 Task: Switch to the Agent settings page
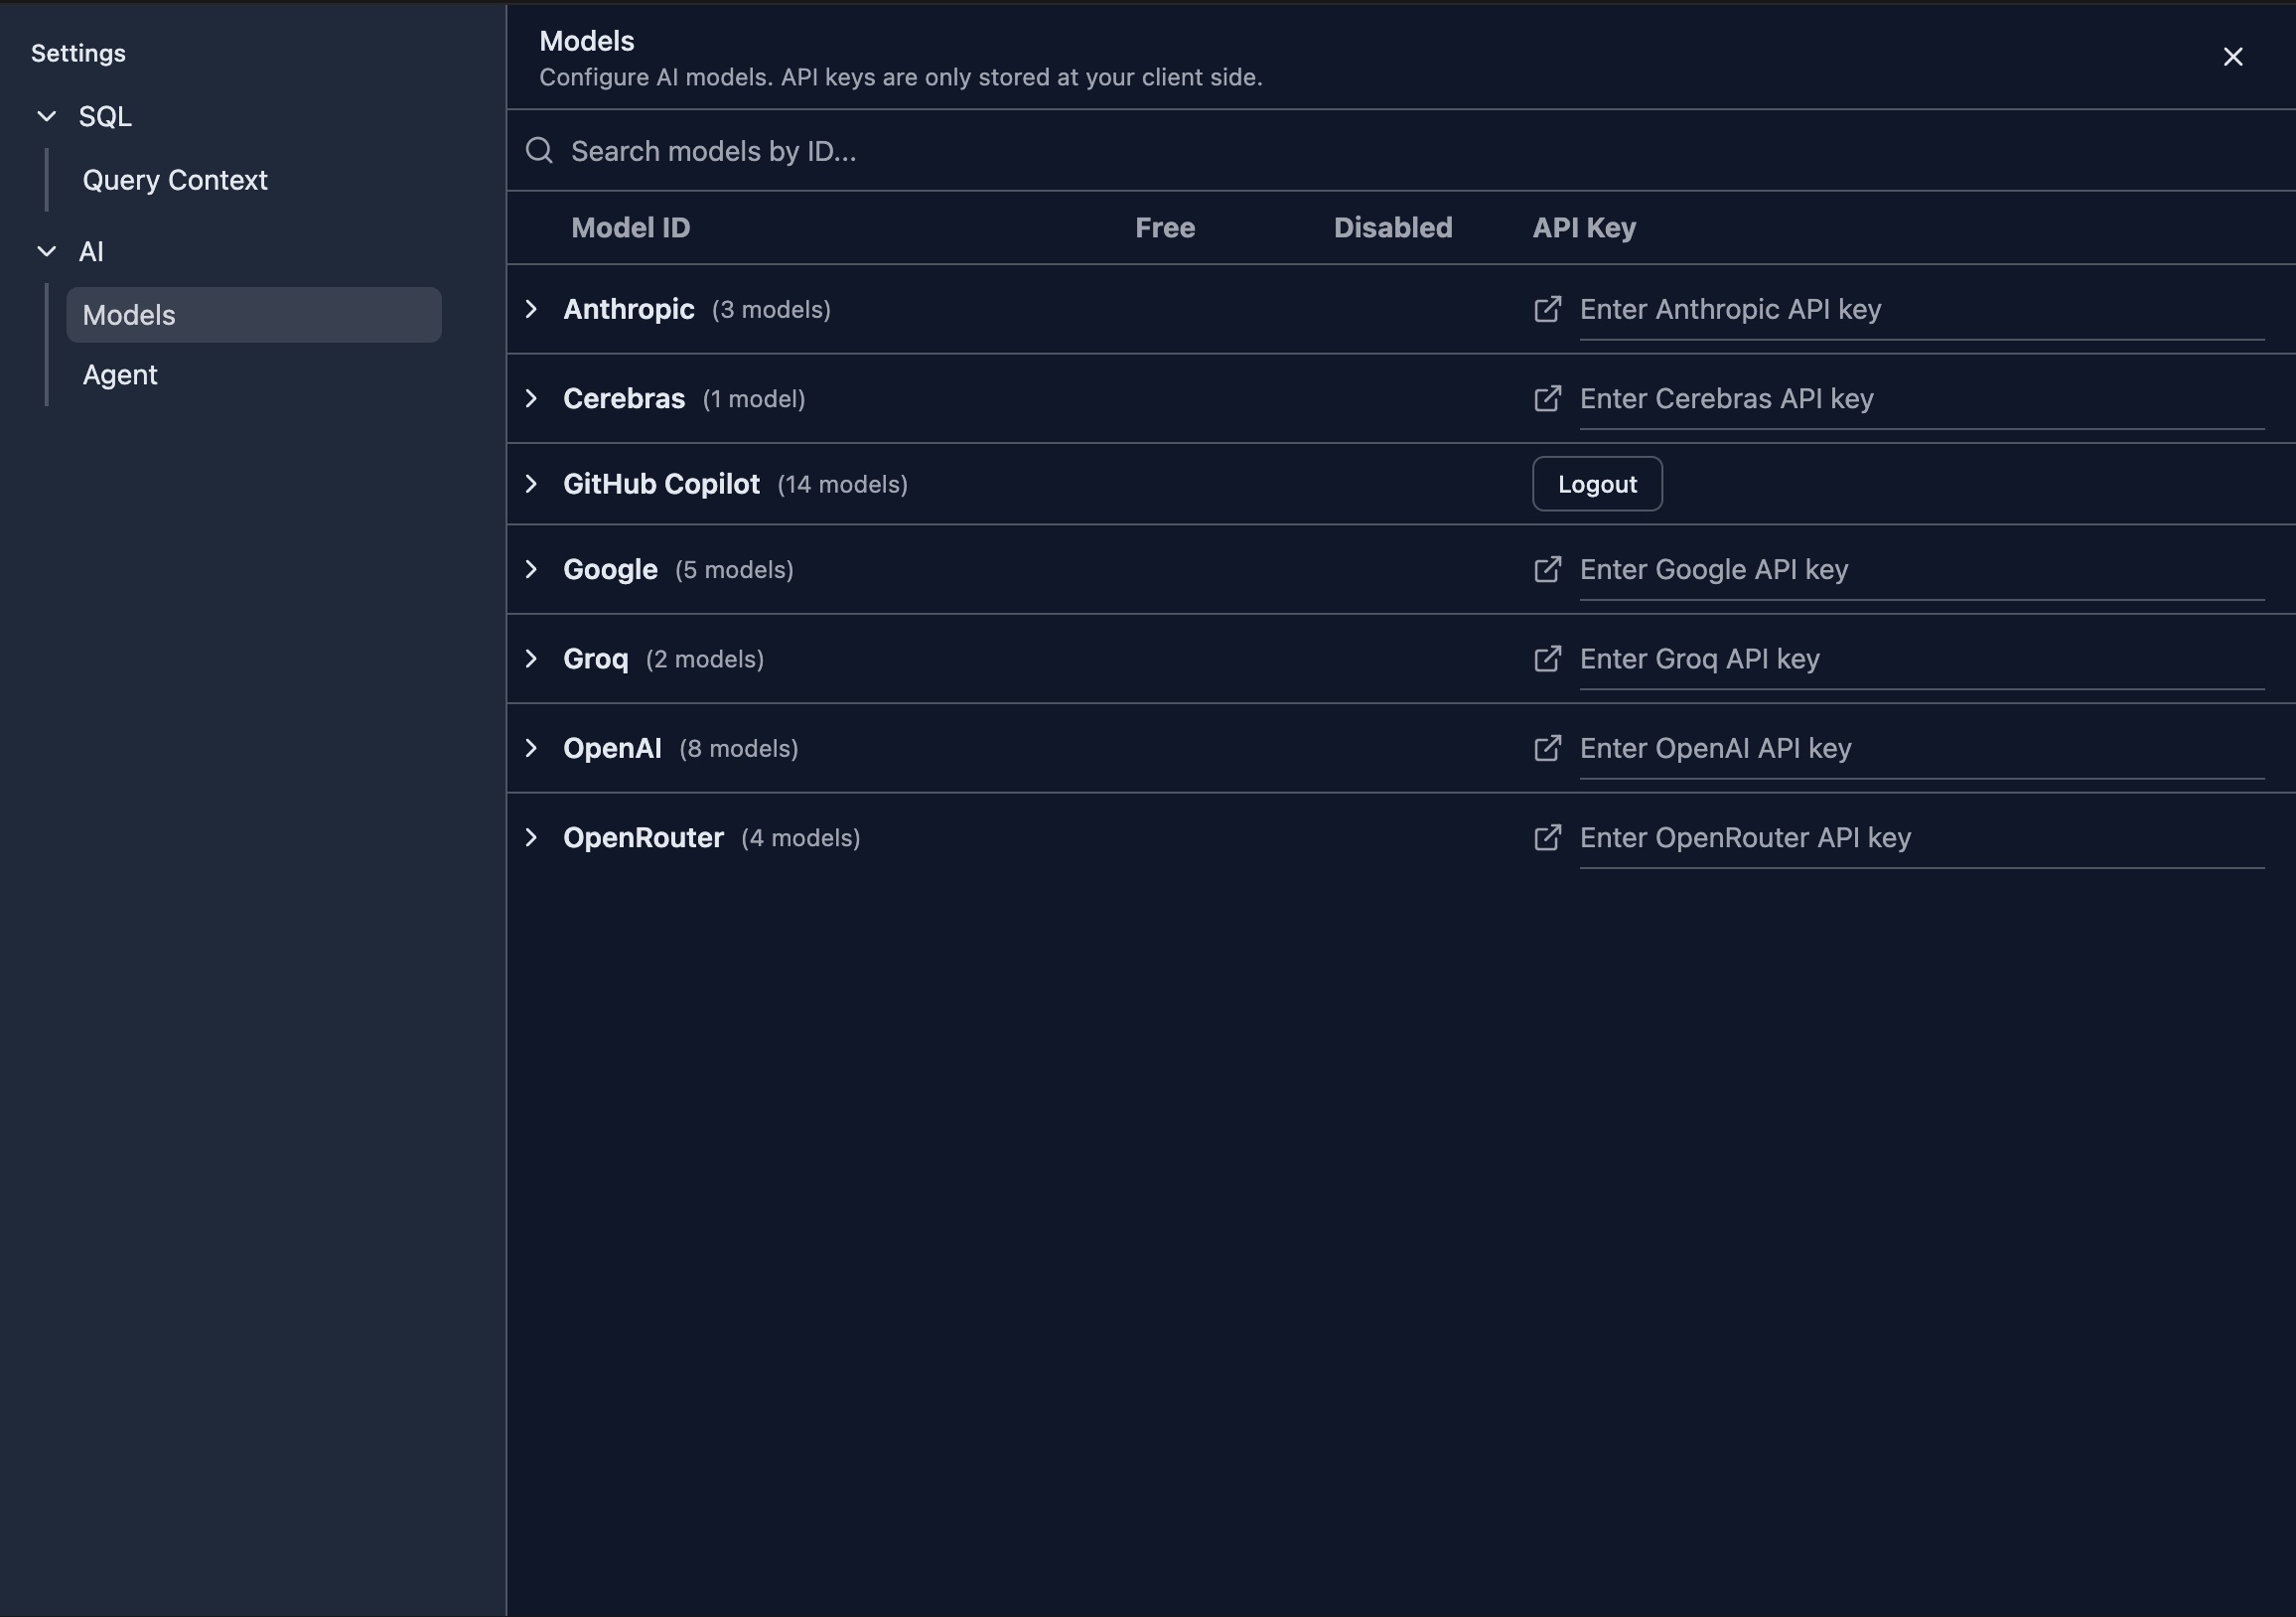click(x=120, y=374)
